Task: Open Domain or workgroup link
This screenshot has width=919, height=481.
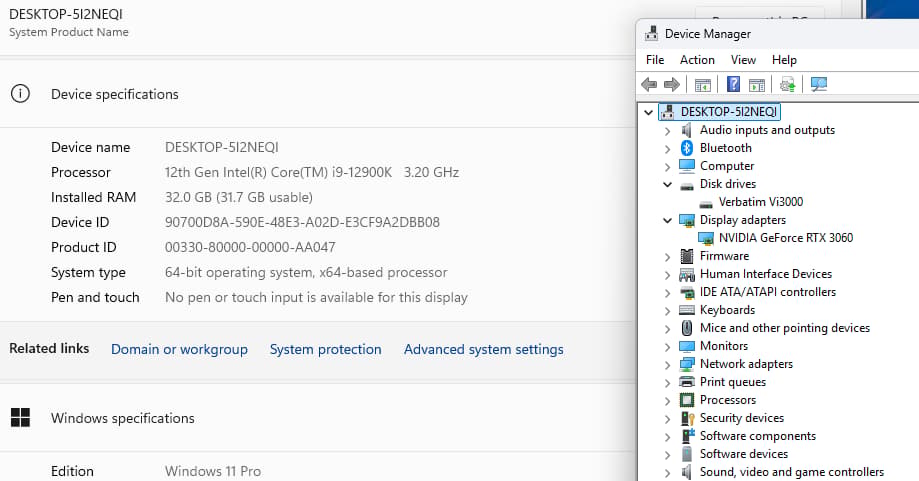Action: click(x=179, y=349)
